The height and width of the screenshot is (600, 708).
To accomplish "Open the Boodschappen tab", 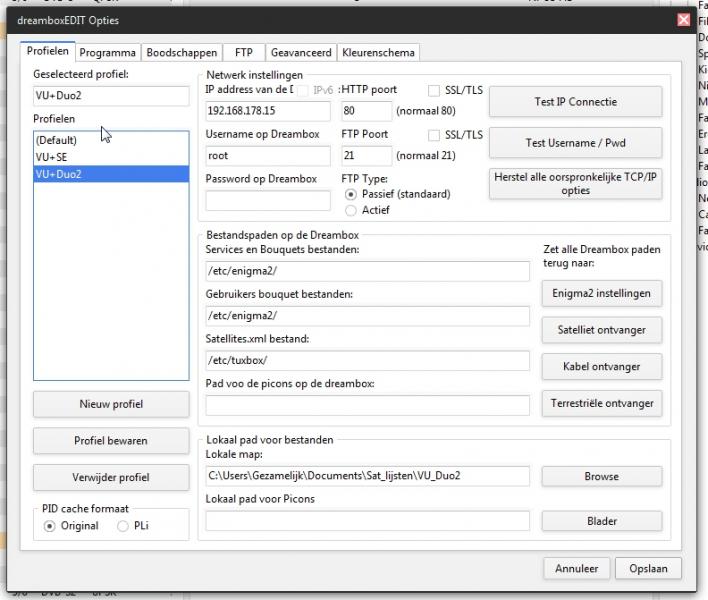I will (x=181, y=52).
